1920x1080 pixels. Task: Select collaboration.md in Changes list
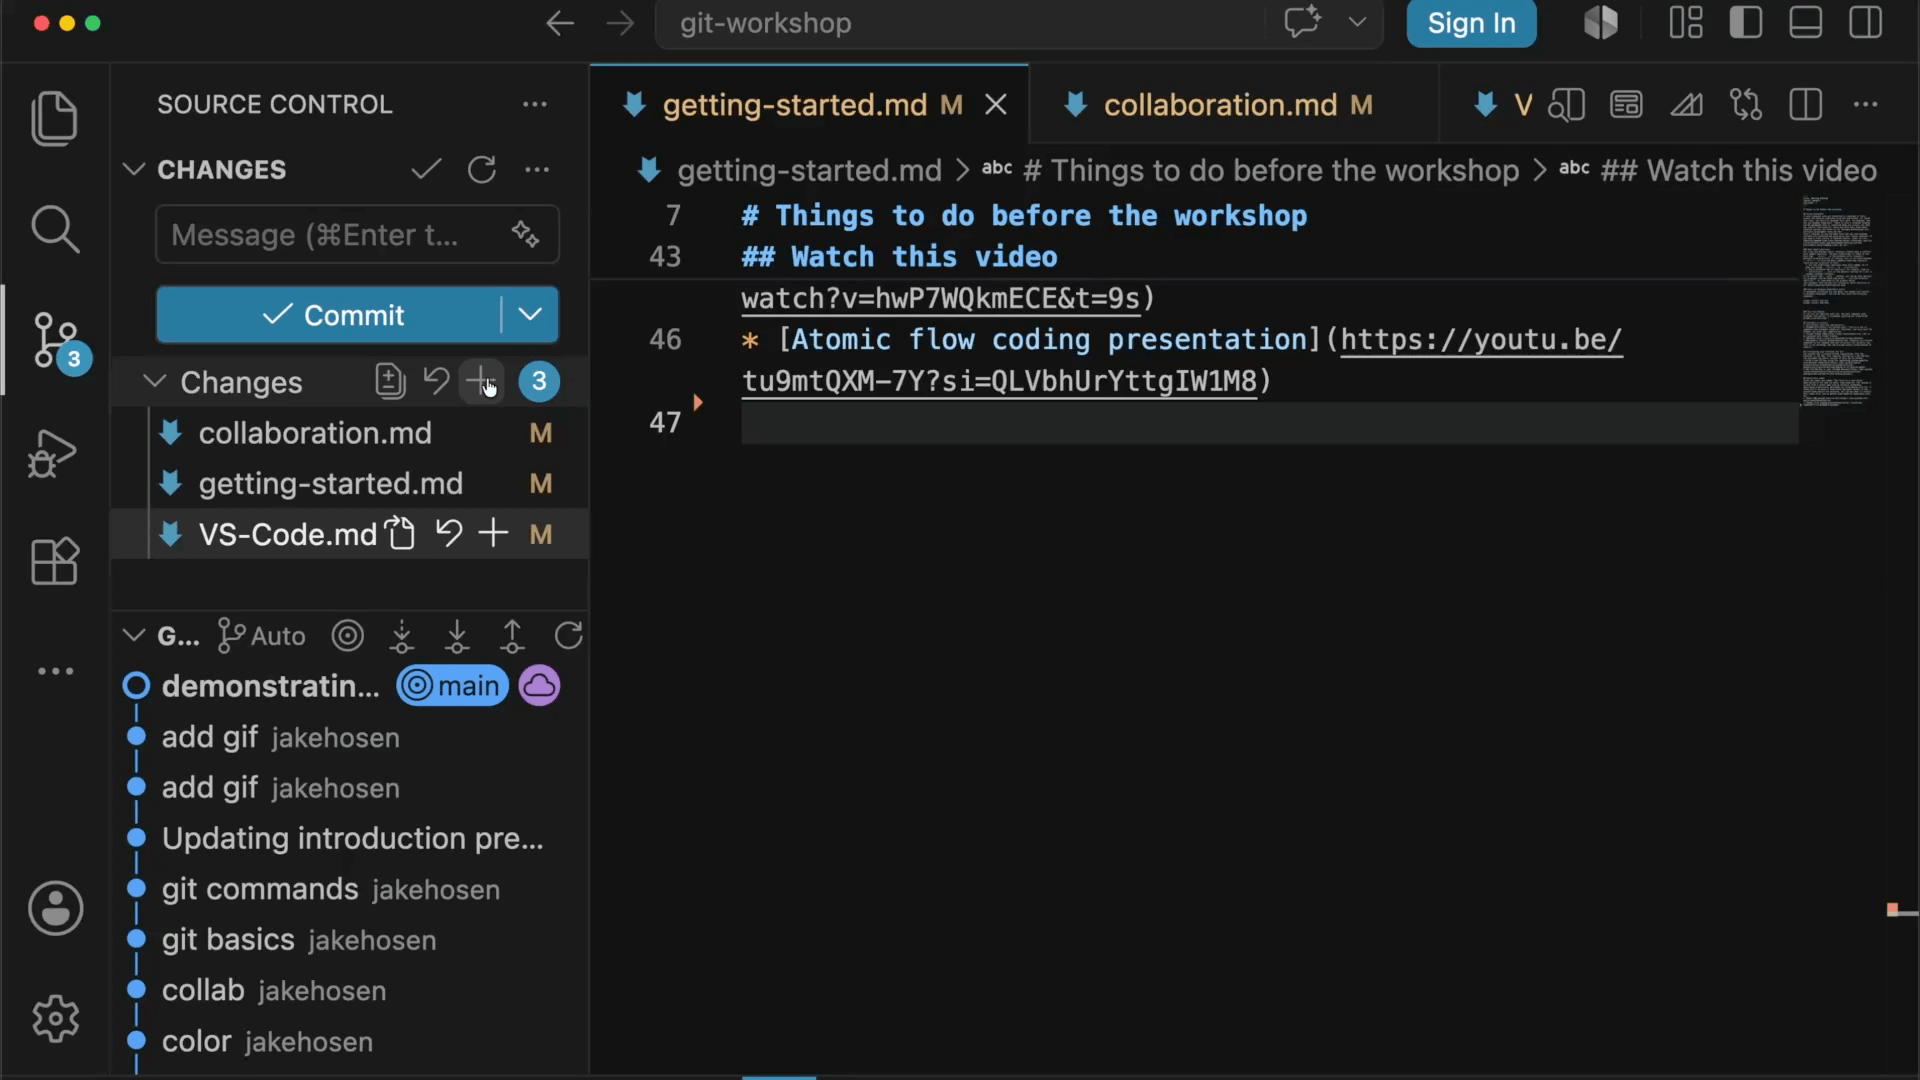(349, 432)
